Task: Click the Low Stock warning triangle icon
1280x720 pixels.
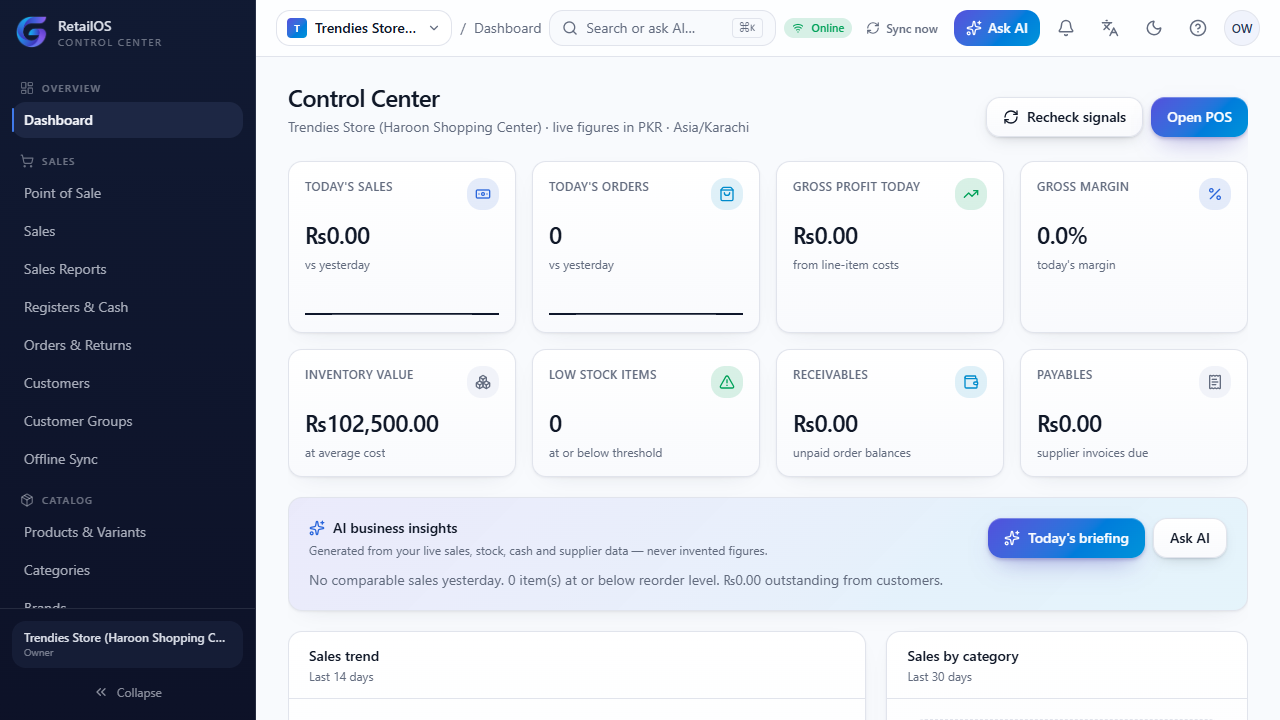Action: pyautogui.click(x=727, y=382)
